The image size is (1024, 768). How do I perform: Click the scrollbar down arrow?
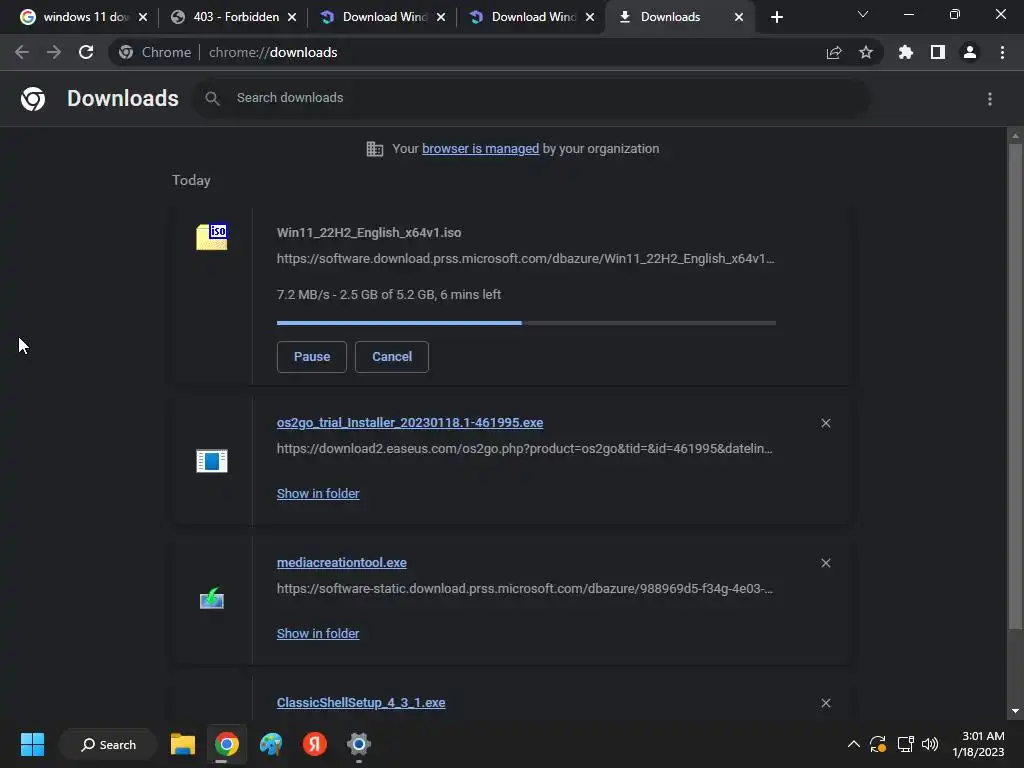coord(1015,711)
